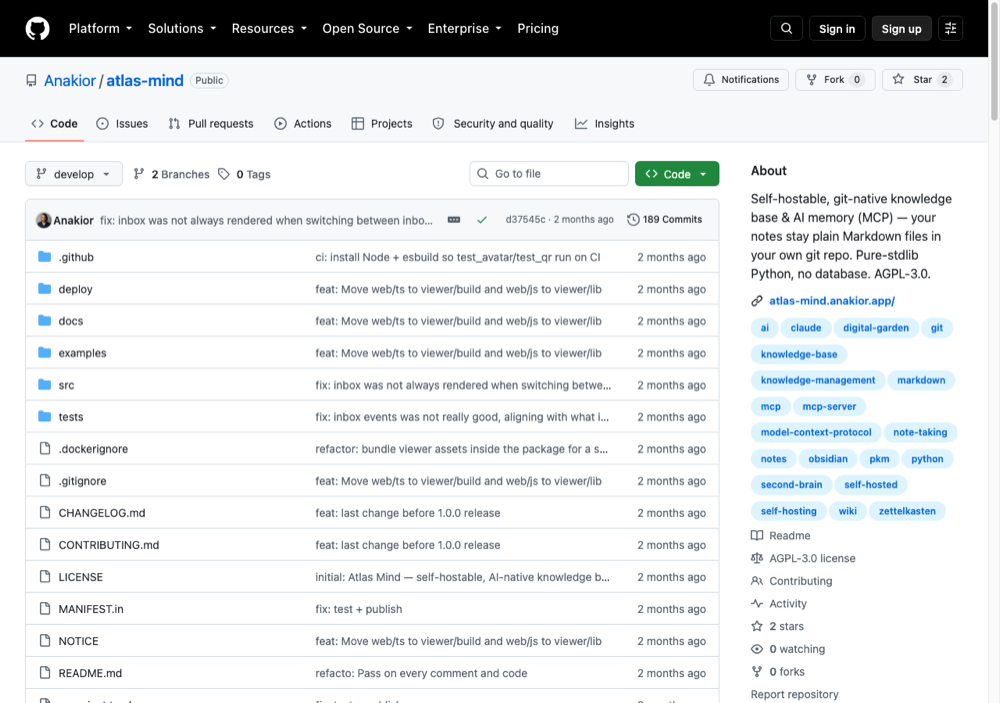1000x703 pixels.
Task: Open the 2 Branches list
Action: click(x=171, y=174)
